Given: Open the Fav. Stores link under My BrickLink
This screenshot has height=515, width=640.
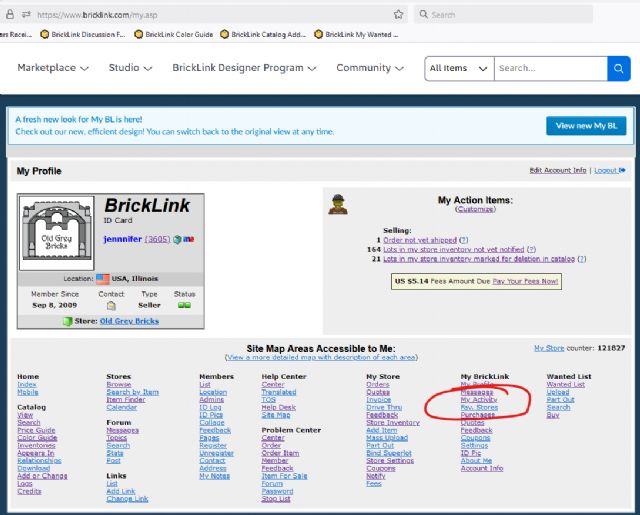Looking at the screenshot, I should [x=479, y=408].
